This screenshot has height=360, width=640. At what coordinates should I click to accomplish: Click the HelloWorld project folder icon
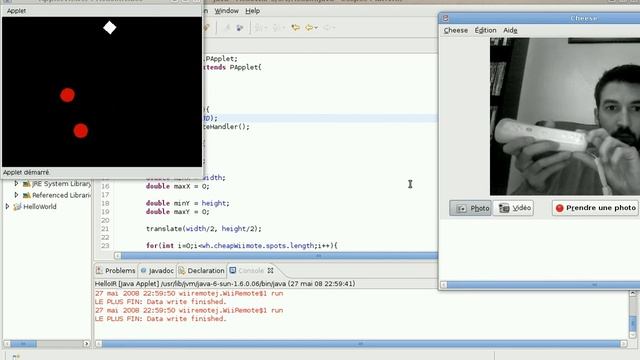[x=17, y=207]
